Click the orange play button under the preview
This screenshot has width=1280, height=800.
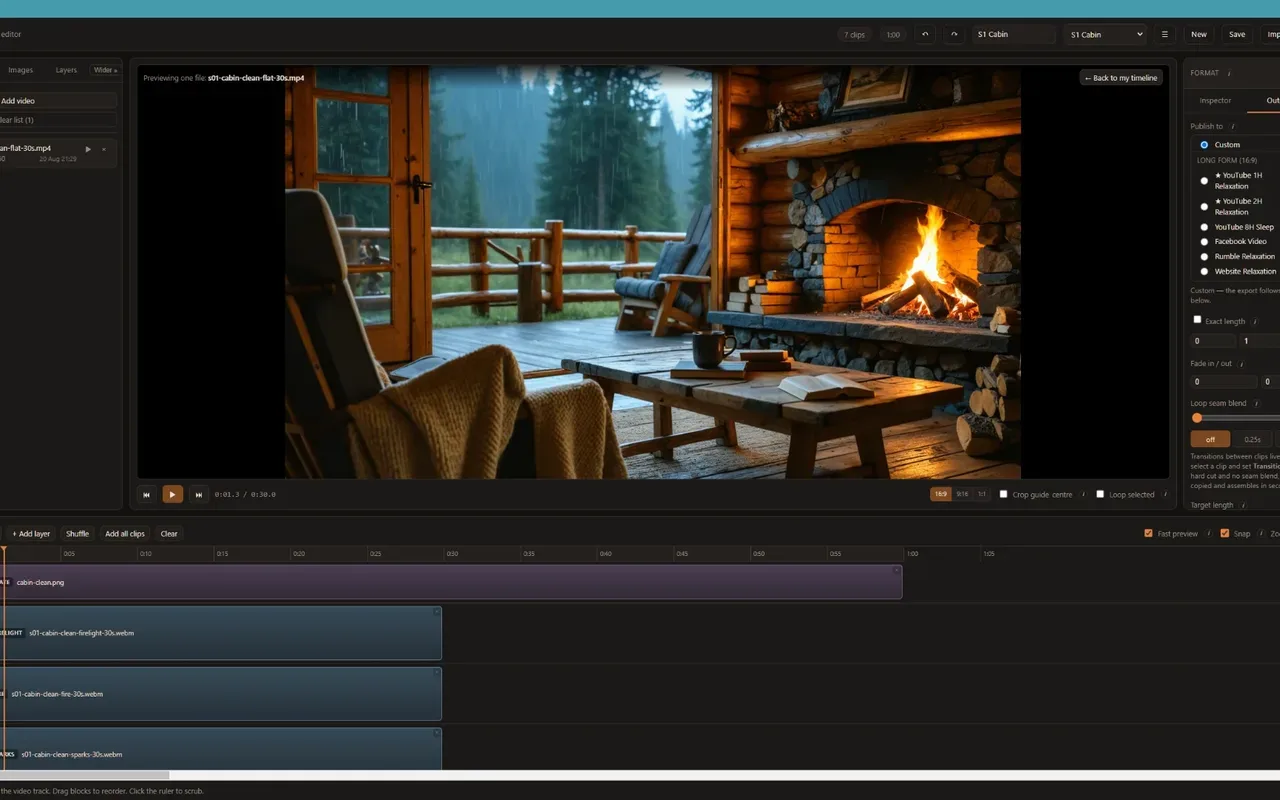(172, 494)
